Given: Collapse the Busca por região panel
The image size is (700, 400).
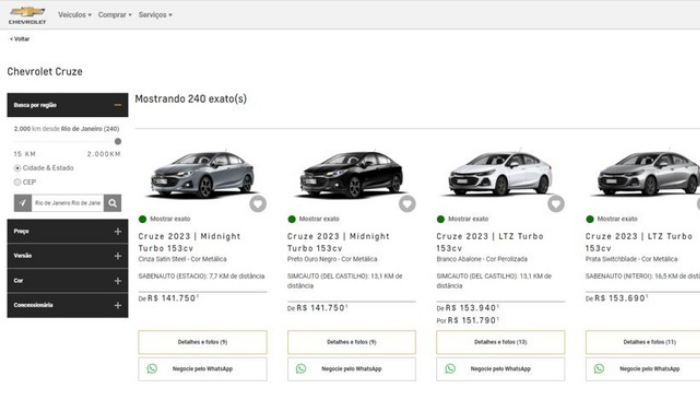Looking at the screenshot, I should [117, 104].
